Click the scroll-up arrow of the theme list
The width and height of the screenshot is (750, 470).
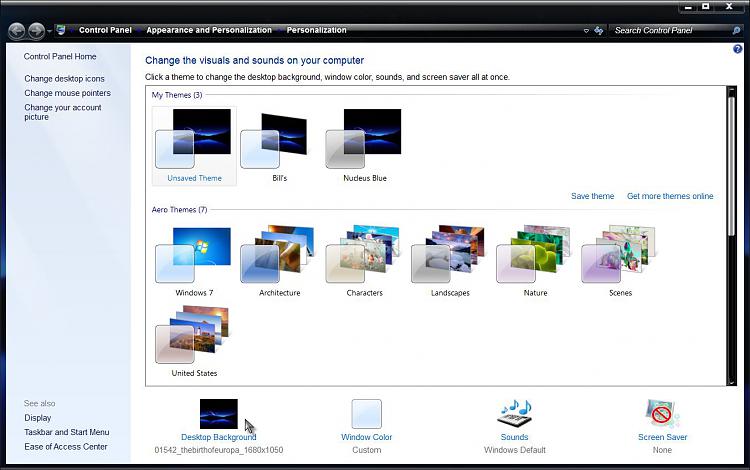[731, 90]
